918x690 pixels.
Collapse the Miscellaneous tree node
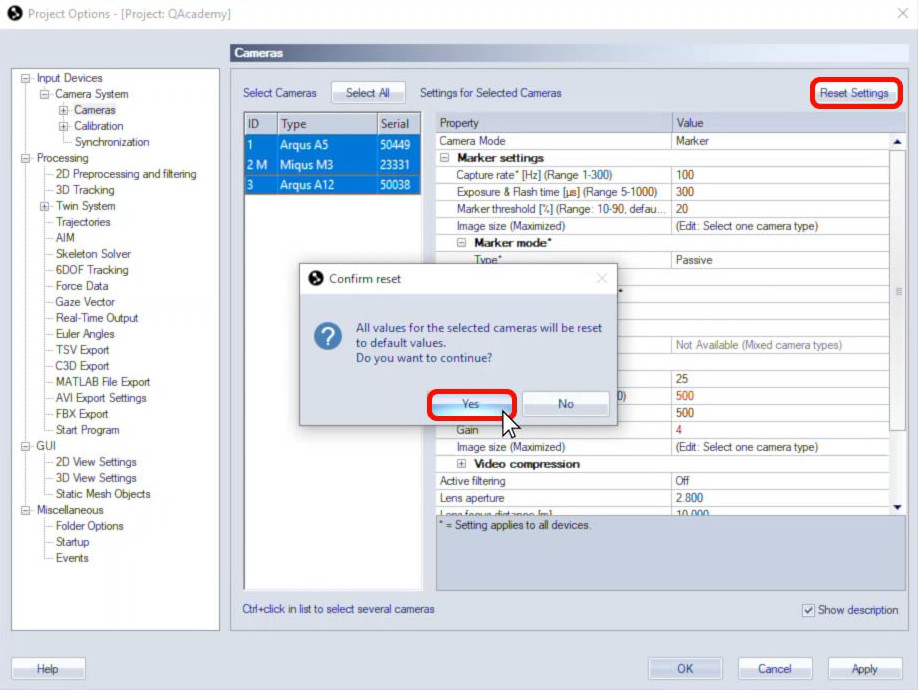pos(25,510)
